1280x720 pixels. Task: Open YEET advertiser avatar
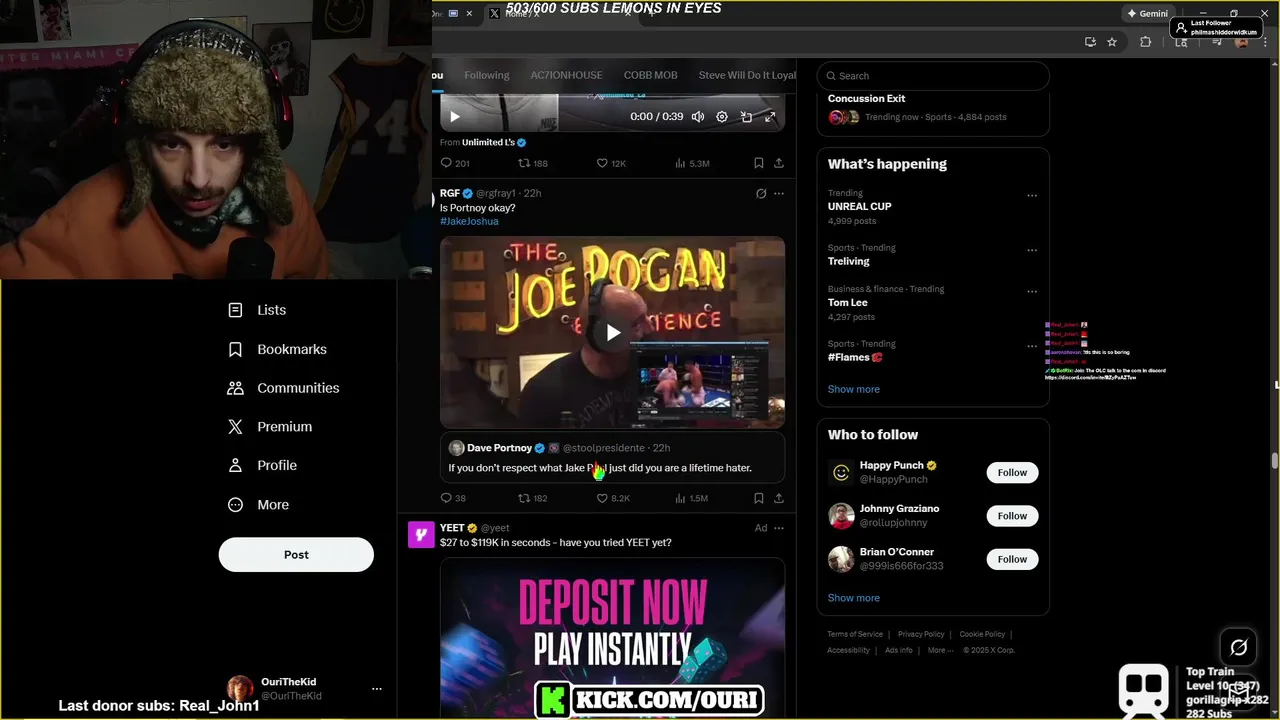[420, 535]
